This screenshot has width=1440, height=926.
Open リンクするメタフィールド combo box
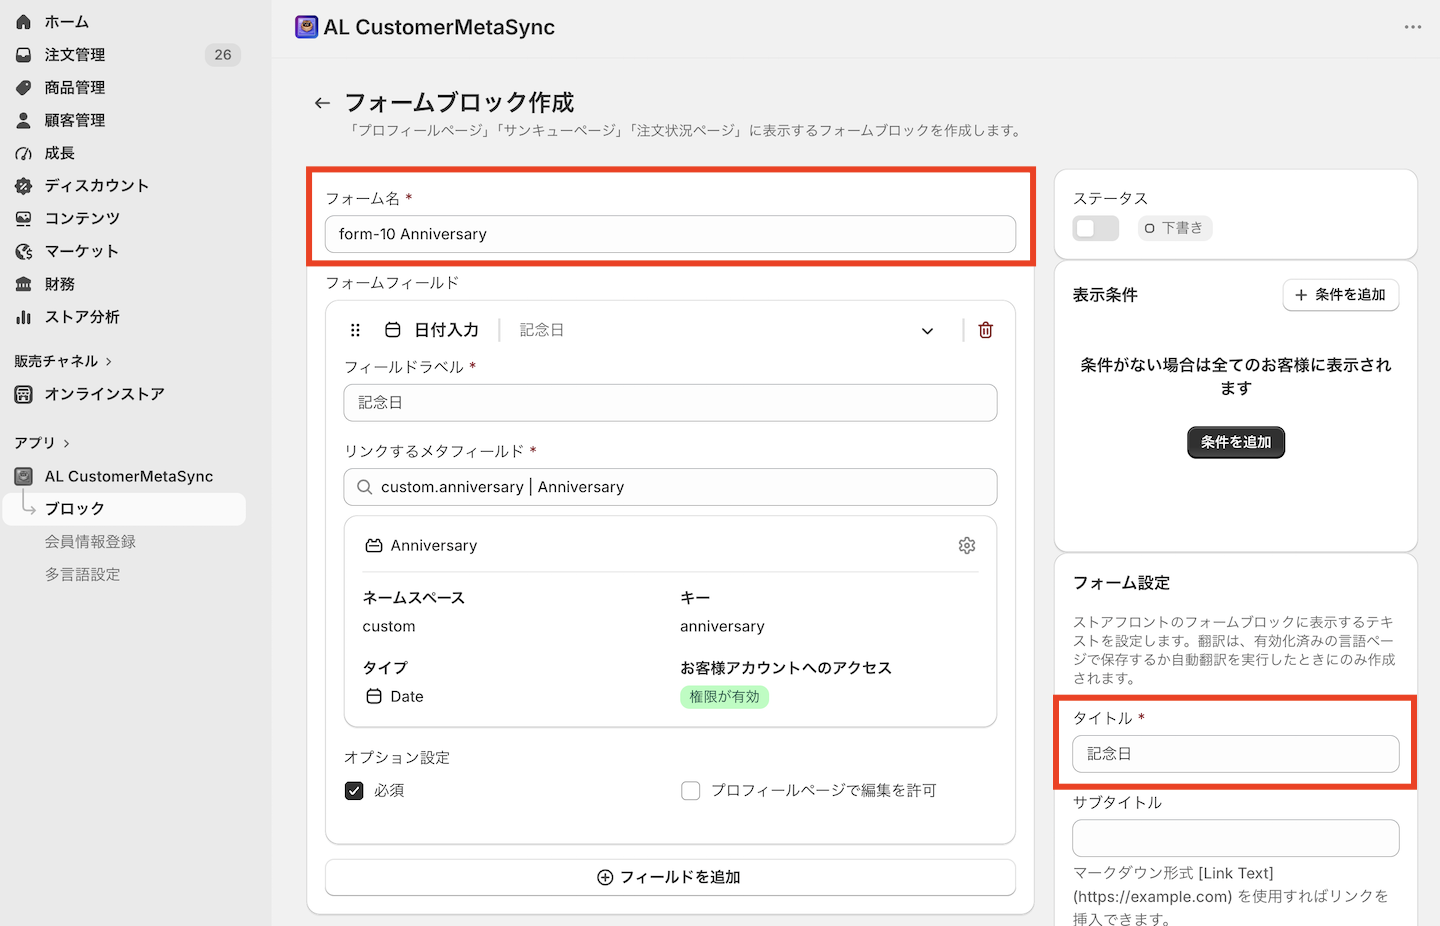[670, 487]
